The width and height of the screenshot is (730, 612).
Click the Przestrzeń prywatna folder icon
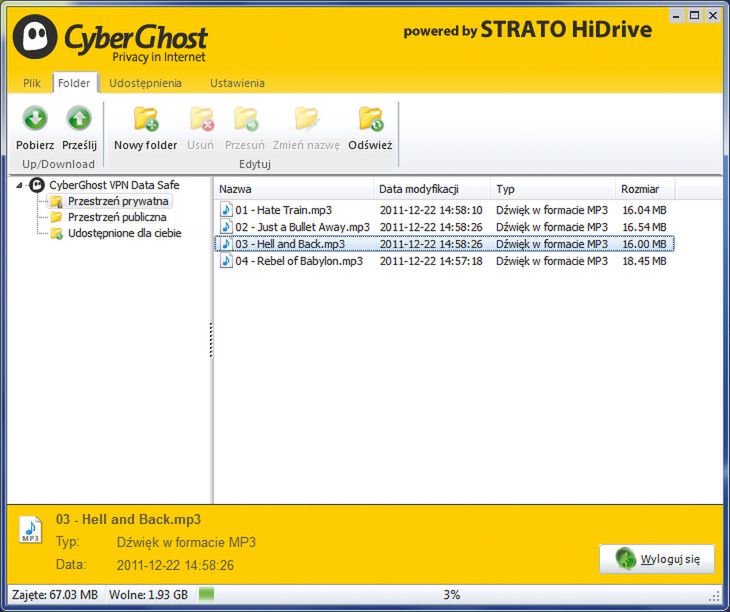tap(56, 202)
